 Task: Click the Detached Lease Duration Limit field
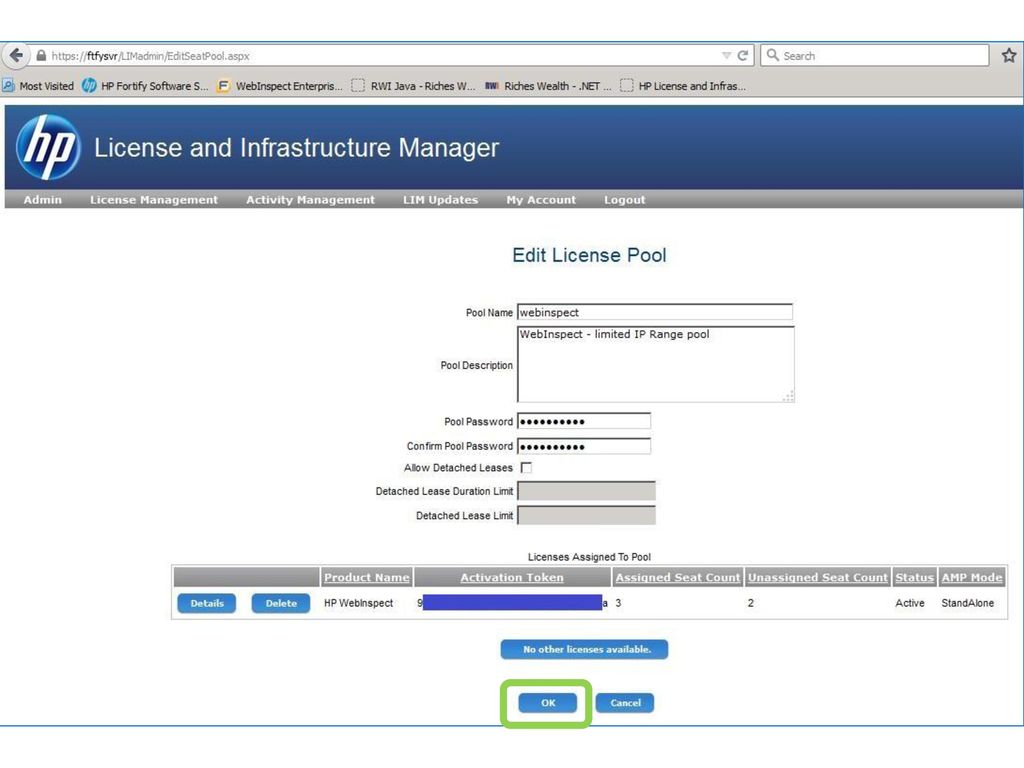point(586,491)
